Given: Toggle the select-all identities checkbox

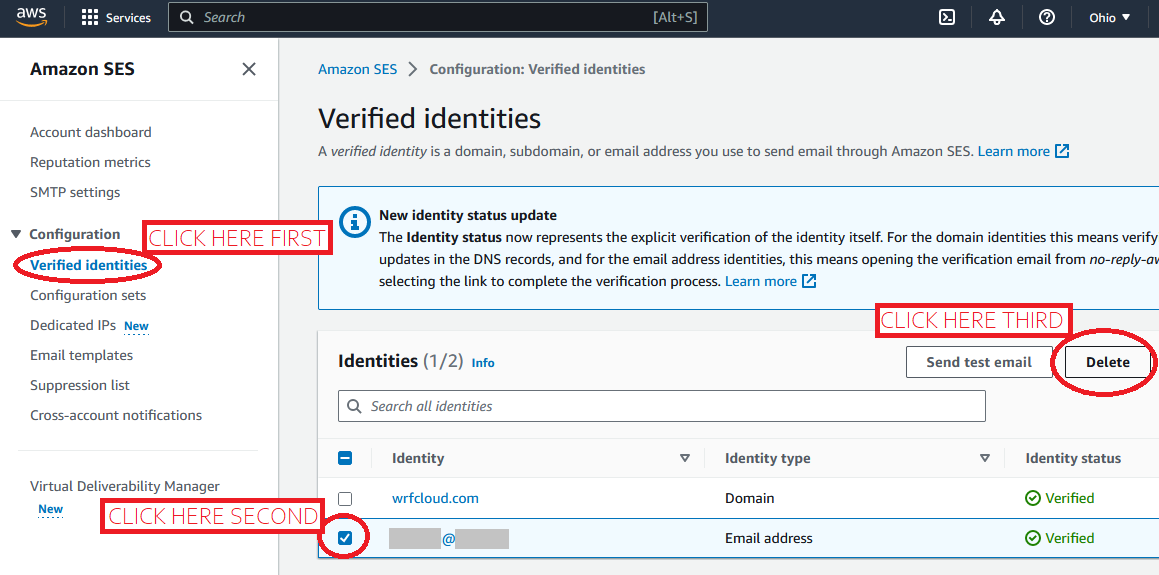Looking at the screenshot, I should 344,458.
